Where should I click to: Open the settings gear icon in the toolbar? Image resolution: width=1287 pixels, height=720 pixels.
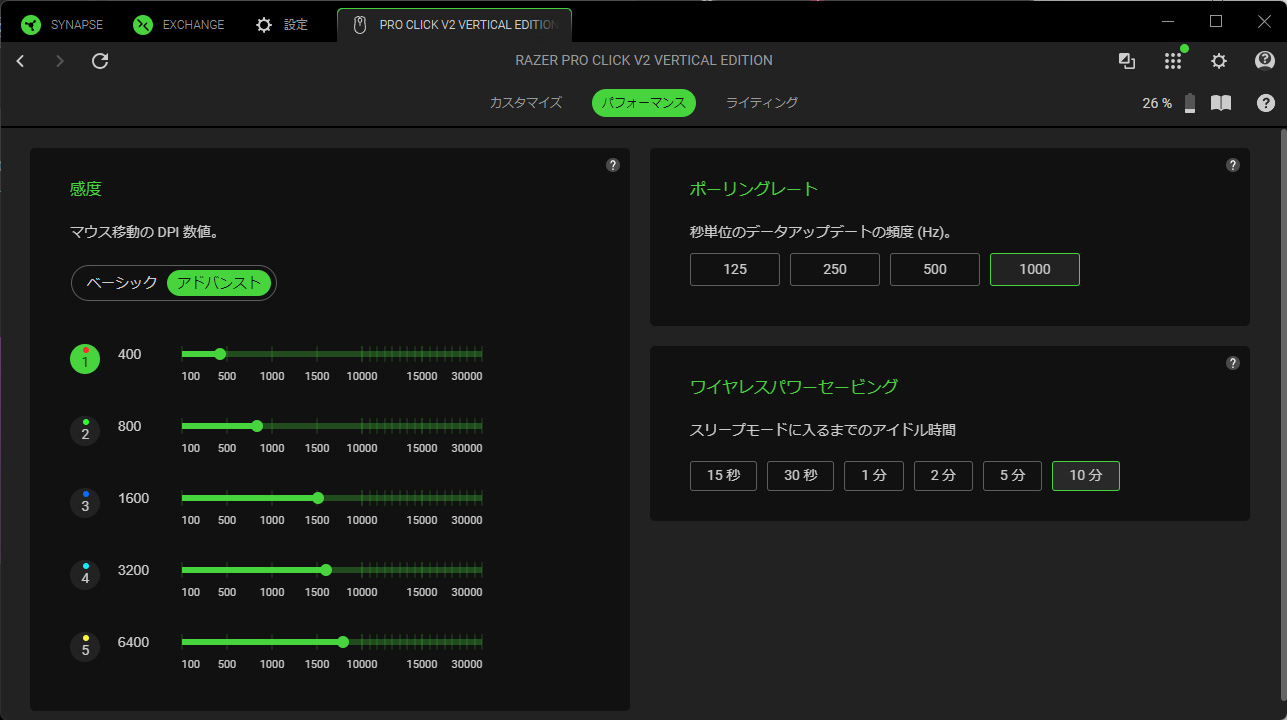point(1218,61)
